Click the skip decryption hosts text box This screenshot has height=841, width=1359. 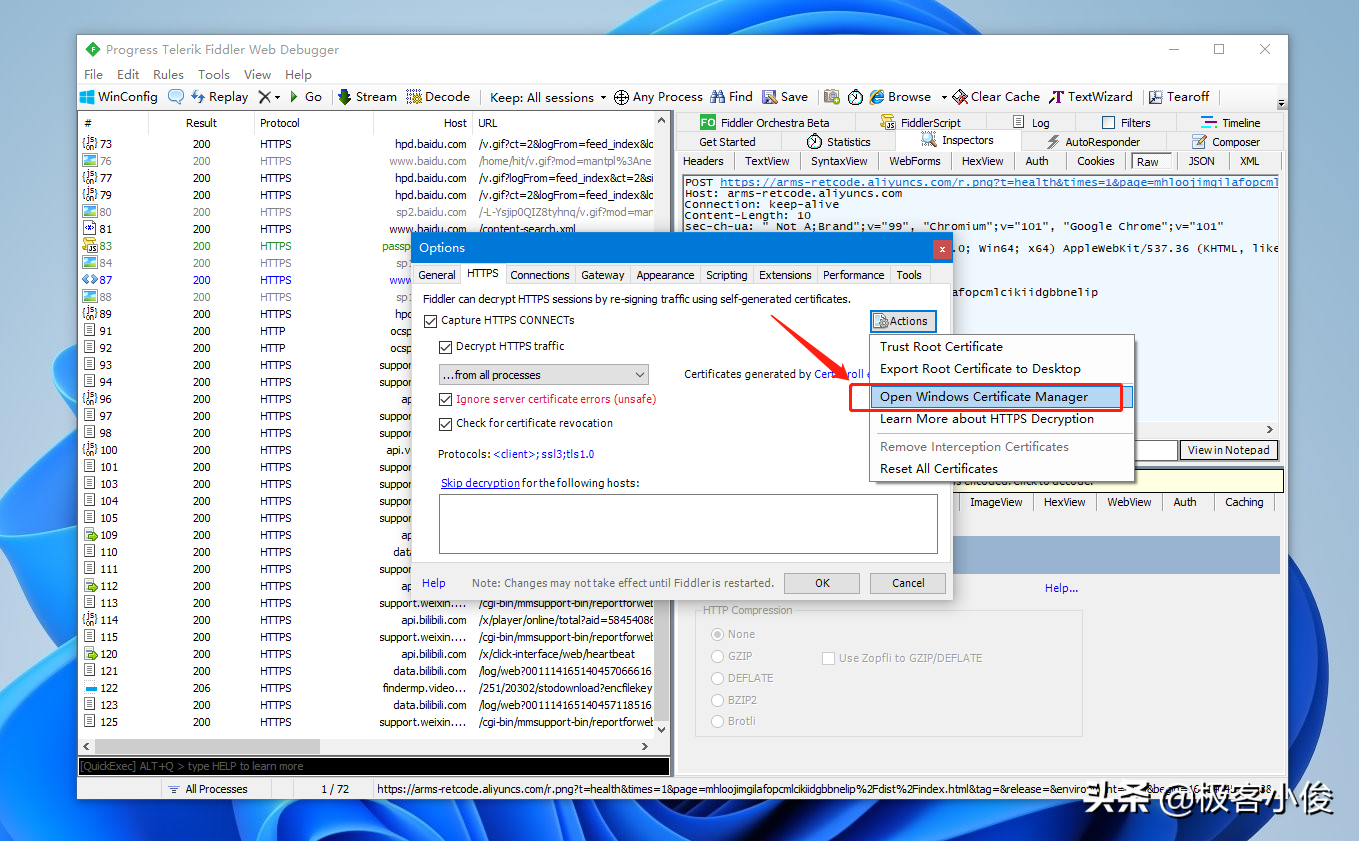pyautogui.click(x=688, y=524)
